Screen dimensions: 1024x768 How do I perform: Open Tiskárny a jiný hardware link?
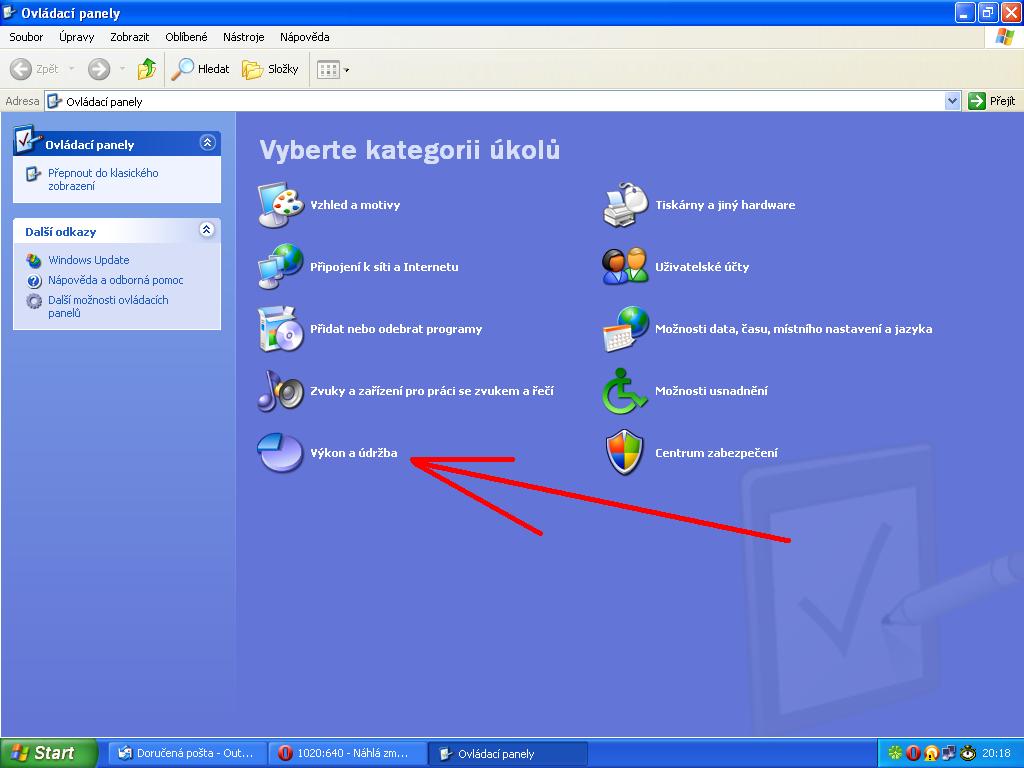pos(726,204)
